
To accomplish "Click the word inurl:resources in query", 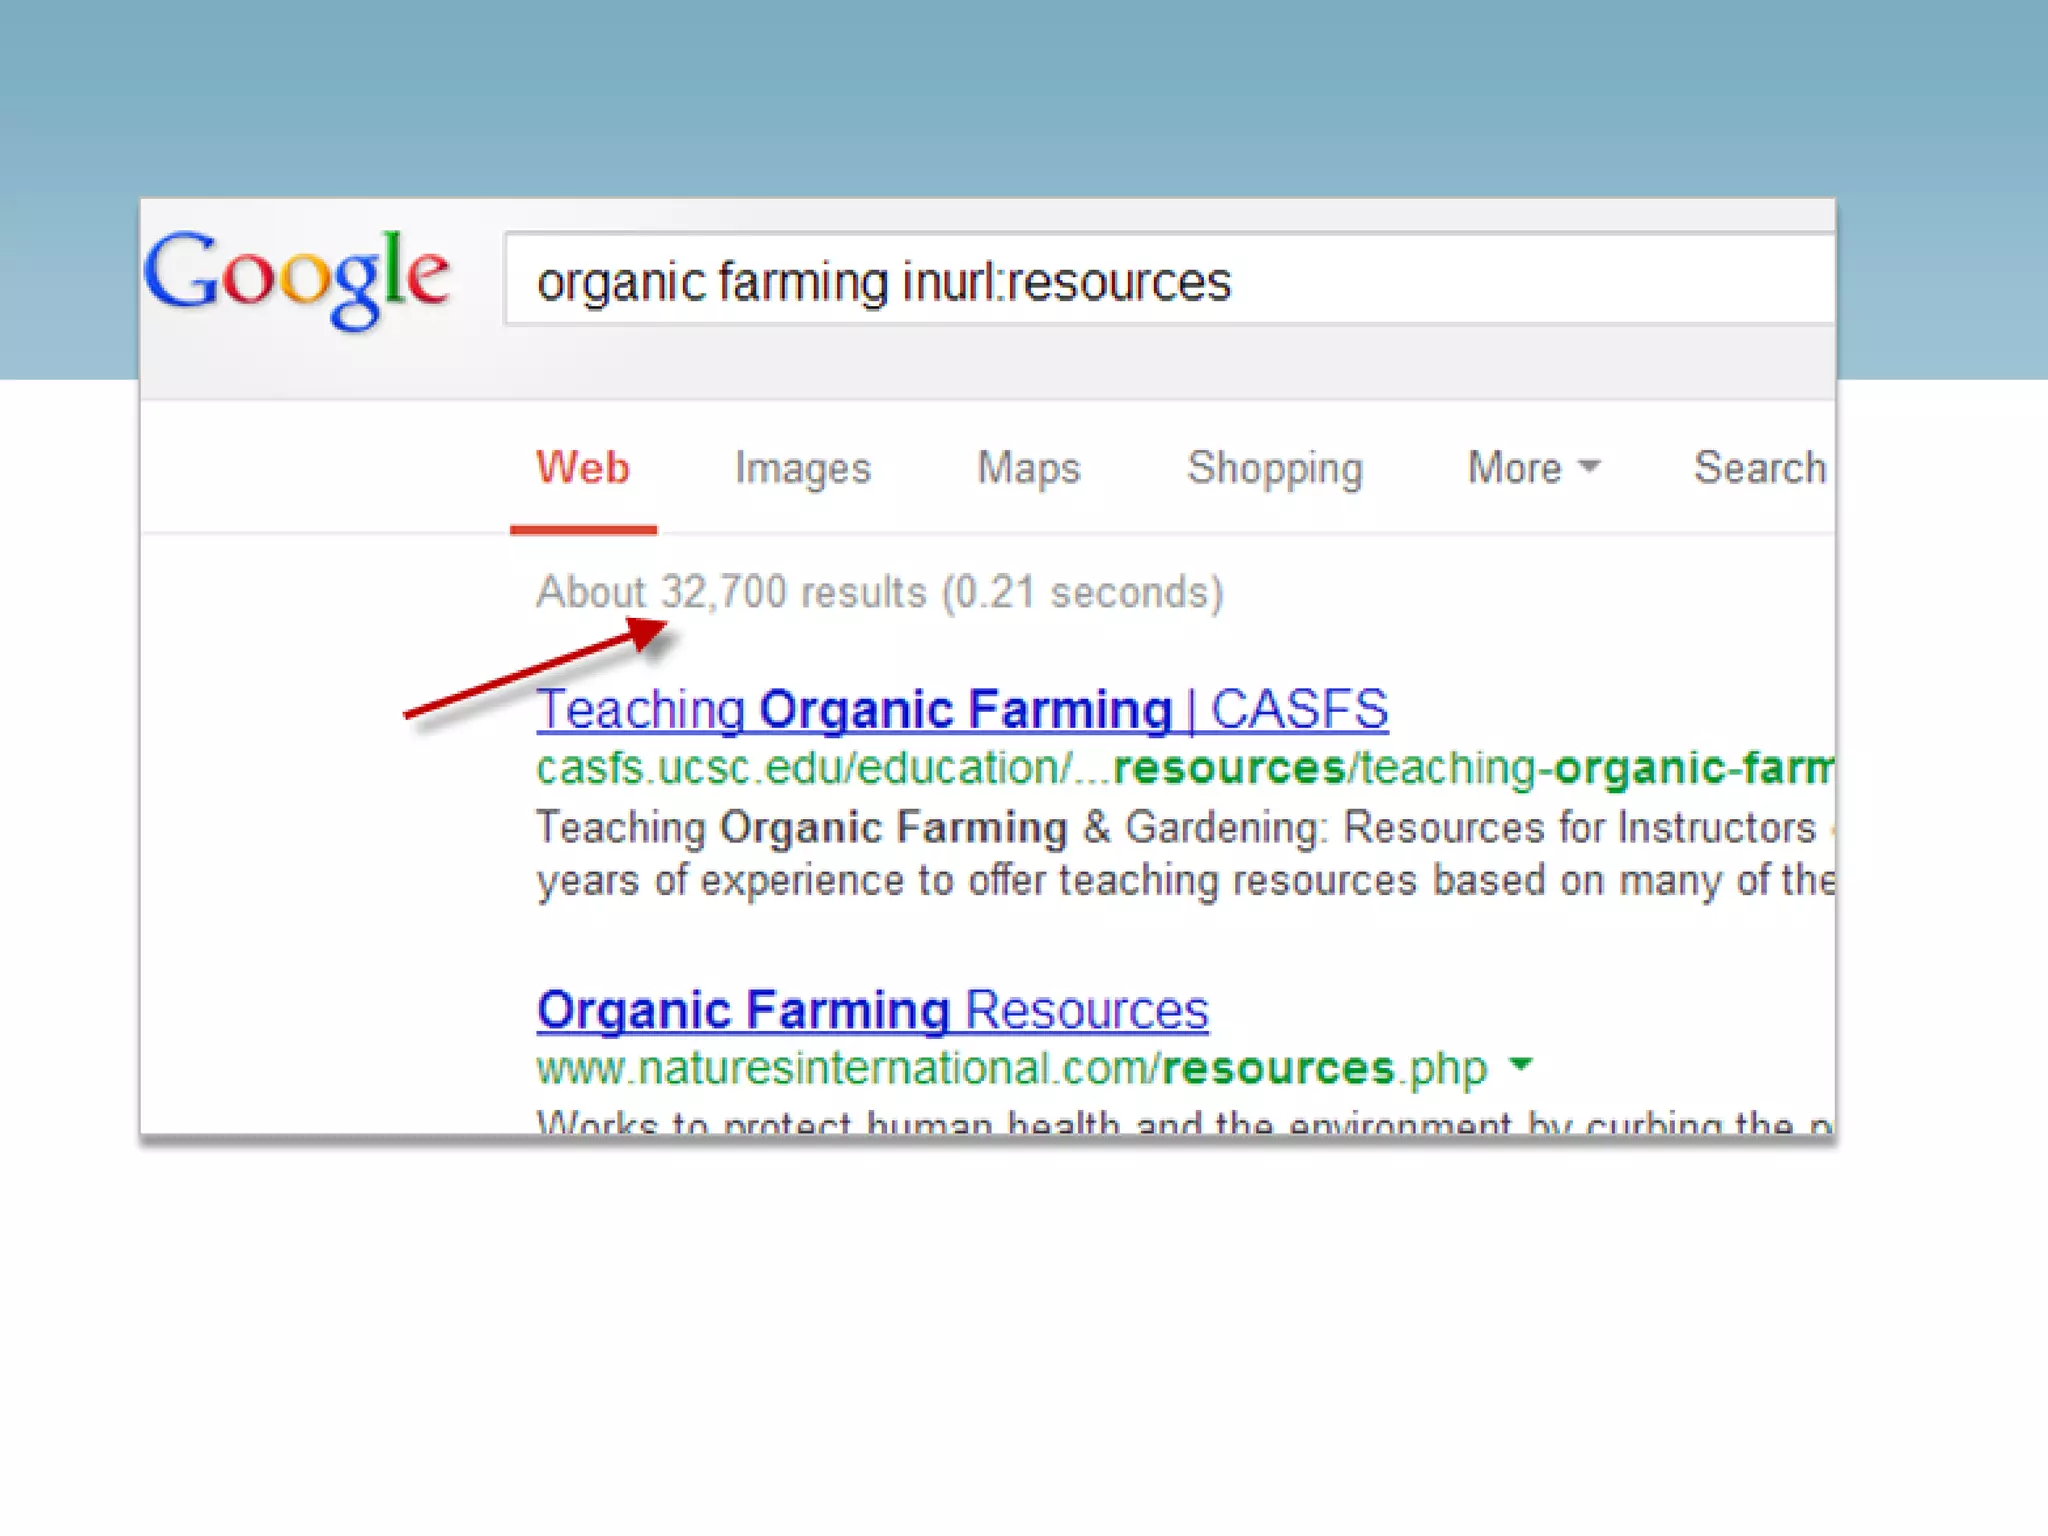I will pos(1066,282).
